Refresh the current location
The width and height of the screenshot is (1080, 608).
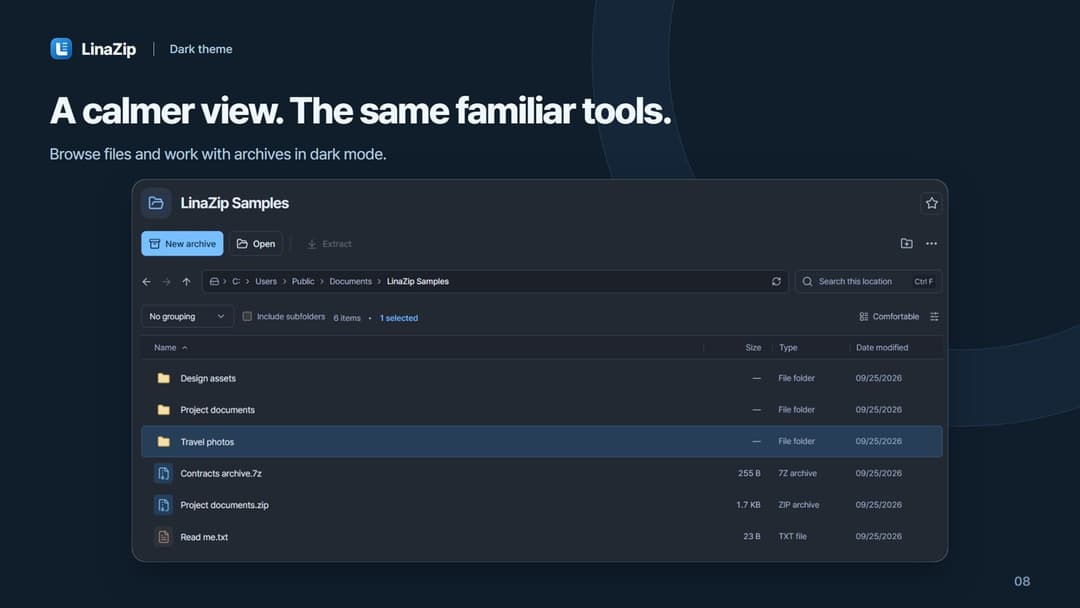pyautogui.click(x=776, y=282)
